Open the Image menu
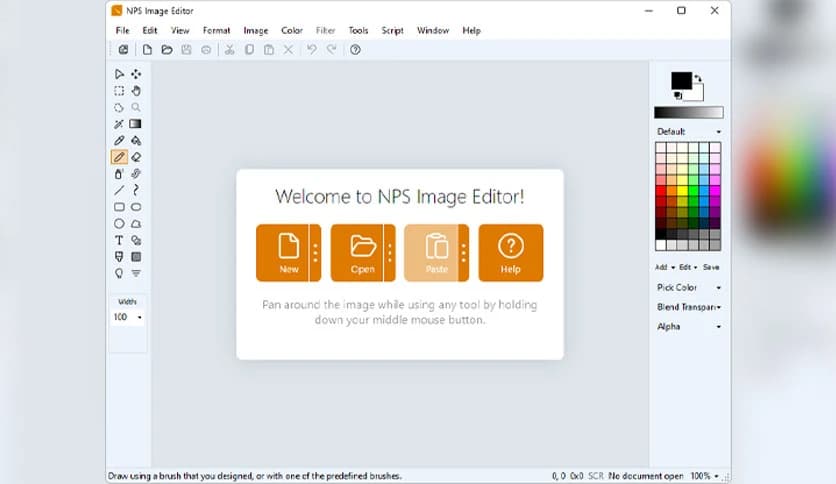The width and height of the screenshot is (836, 484). [256, 31]
